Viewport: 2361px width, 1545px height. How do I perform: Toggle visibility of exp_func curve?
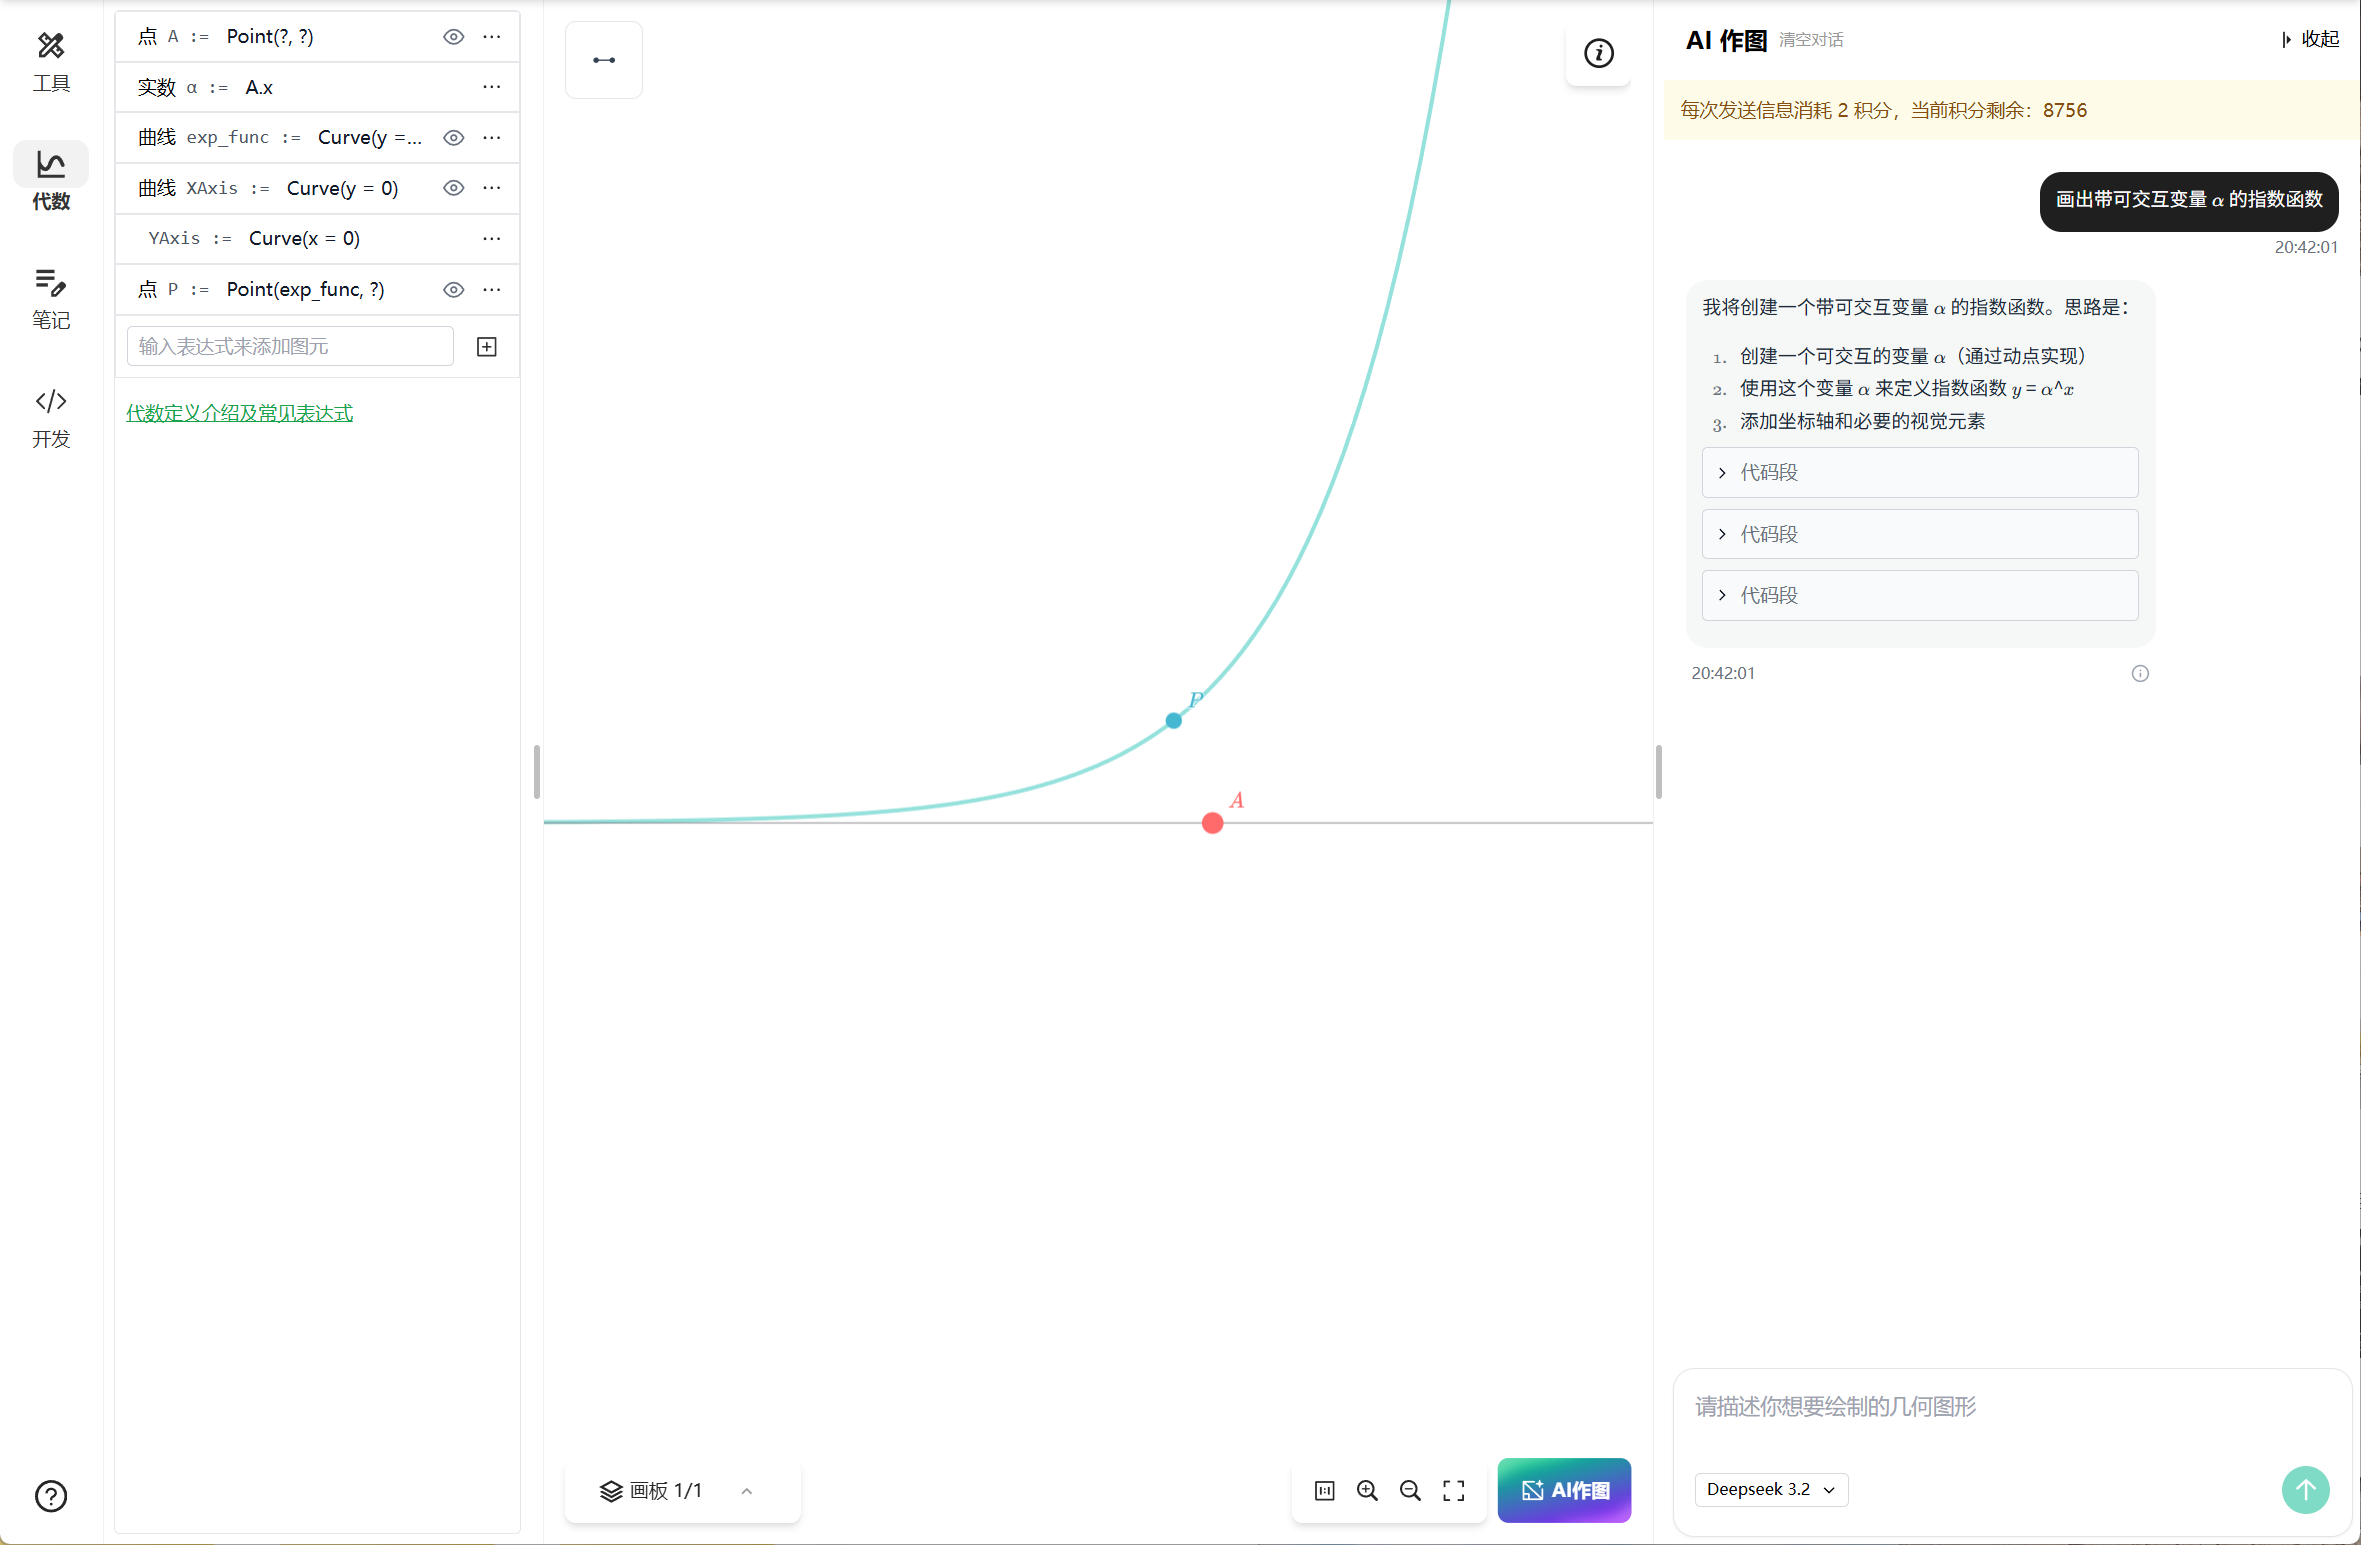point(453,138)
